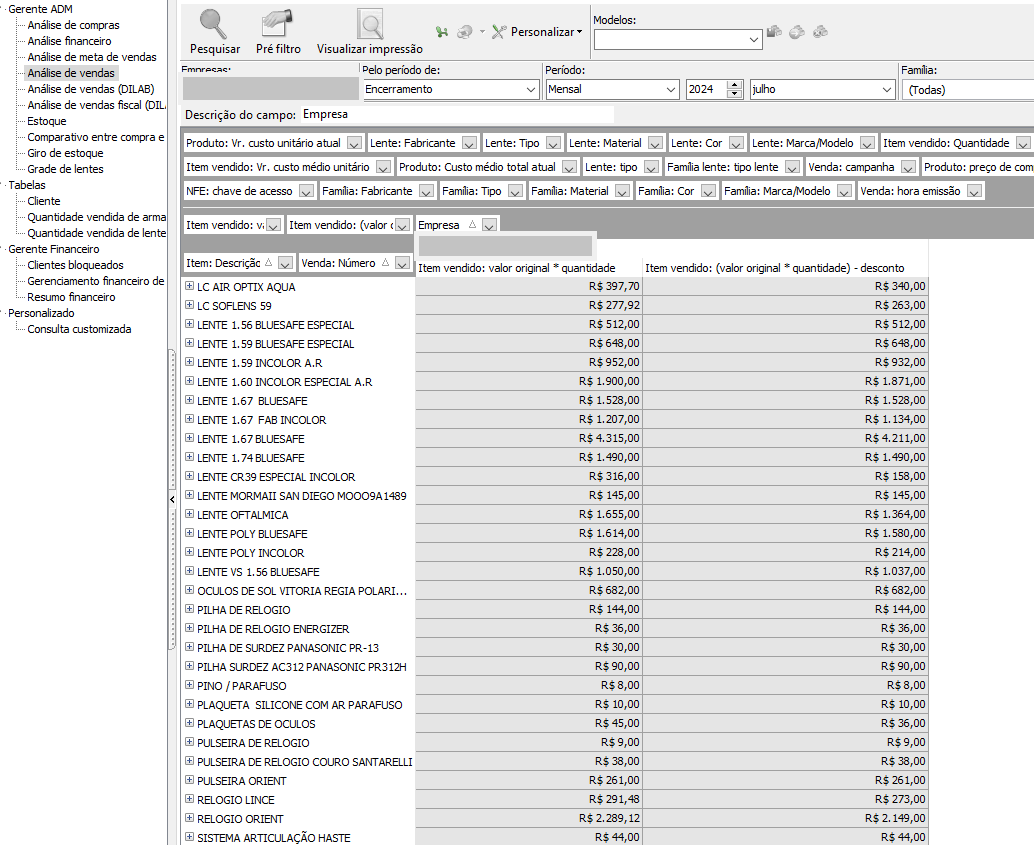Click the middle gray icon right of Modelos
Screen dimensions: 1034x846
797,32
